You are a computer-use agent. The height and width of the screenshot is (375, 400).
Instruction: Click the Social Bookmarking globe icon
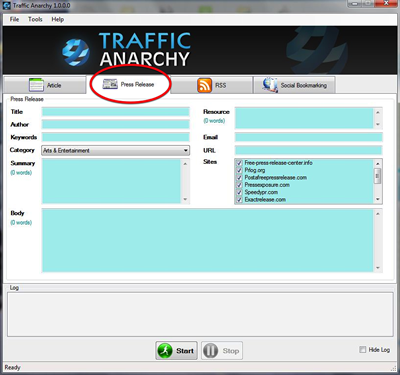pyautogui.click(x=270, y=85)
